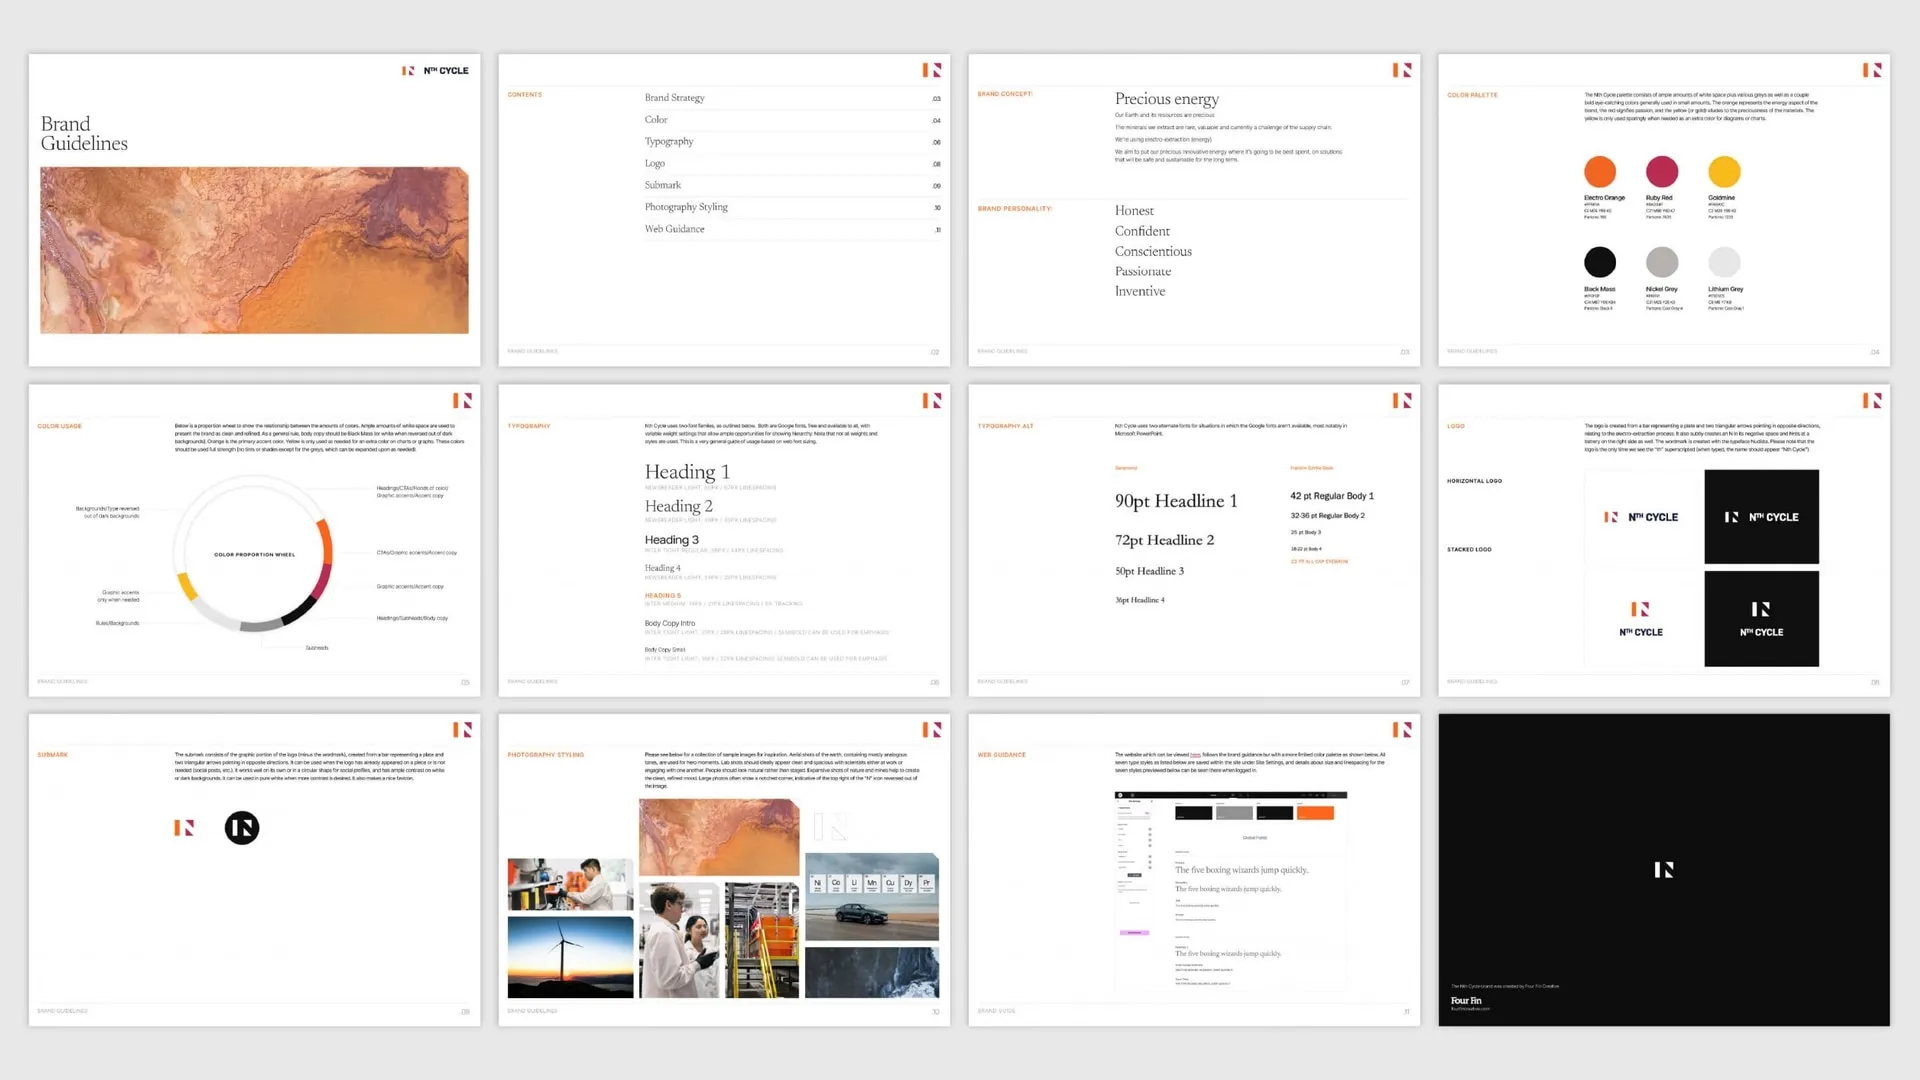Open the Typography contents entry
Screen dimensions: 1920x1080
click(x=793, y=142)
